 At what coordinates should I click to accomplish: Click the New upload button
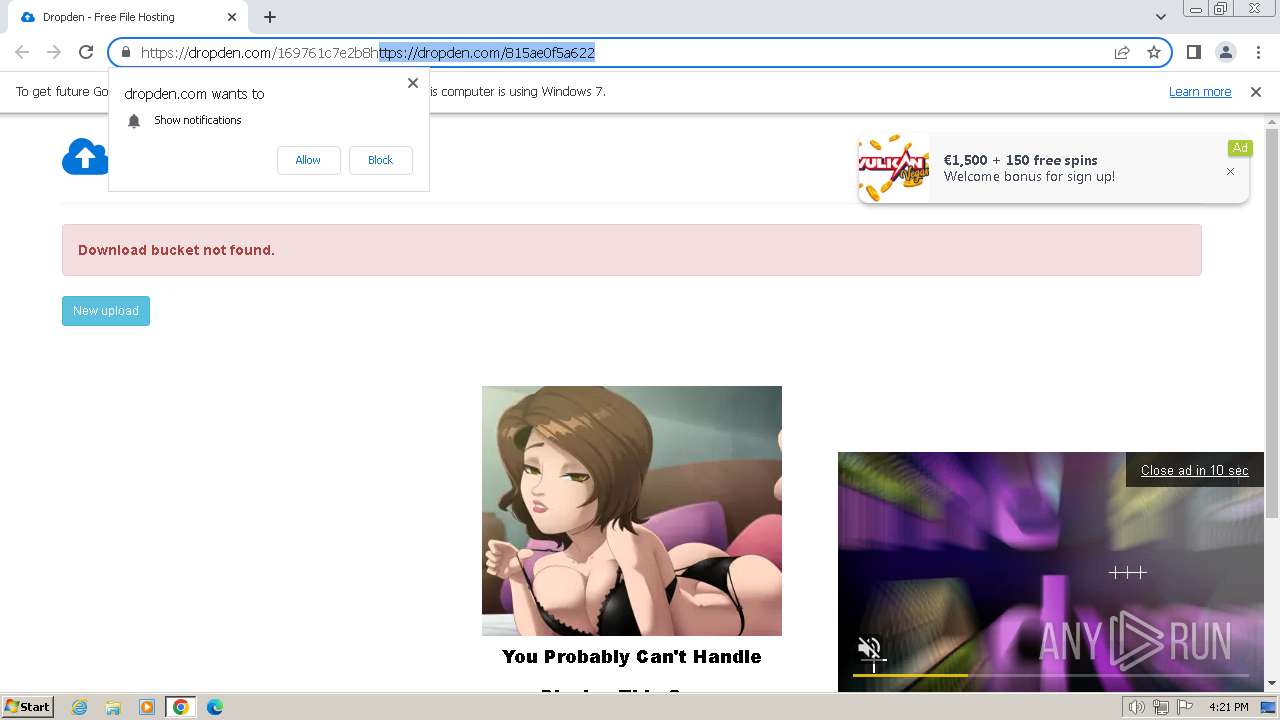click(x=106, y=311)
